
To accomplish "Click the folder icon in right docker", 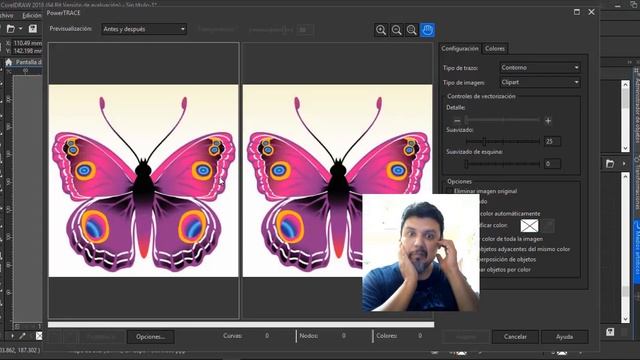I will point(610,164).
